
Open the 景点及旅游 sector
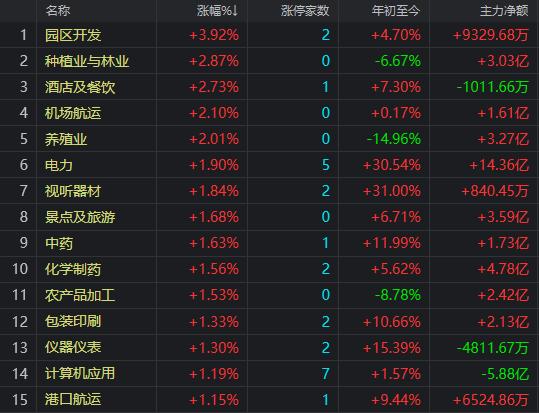(x=80, y=217)
